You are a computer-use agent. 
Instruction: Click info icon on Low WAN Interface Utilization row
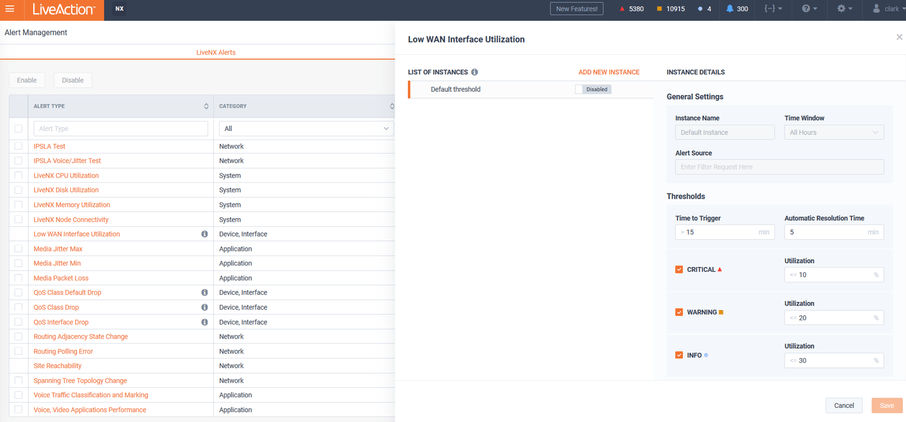205,234
